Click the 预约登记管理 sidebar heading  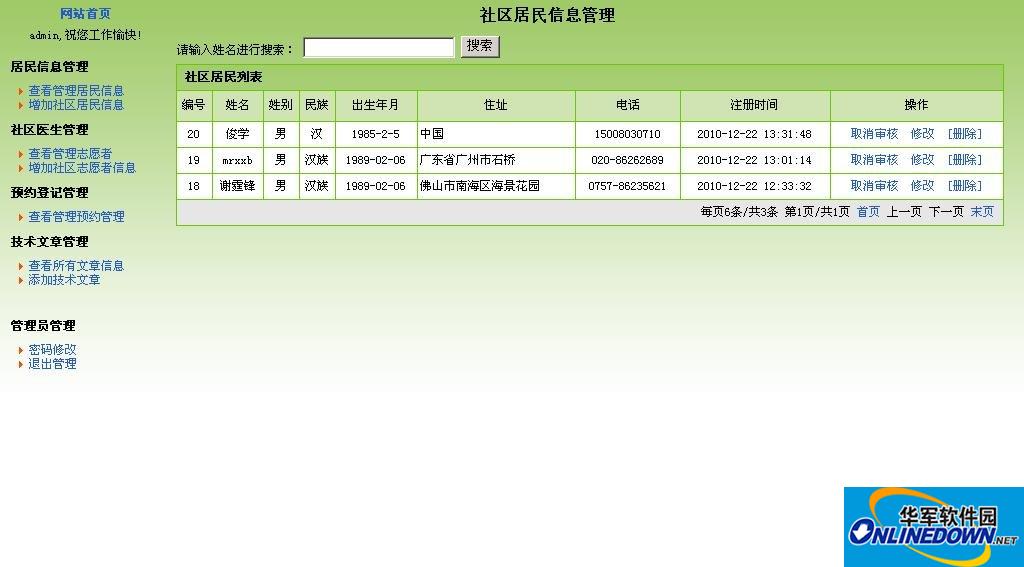click(50, 193)
